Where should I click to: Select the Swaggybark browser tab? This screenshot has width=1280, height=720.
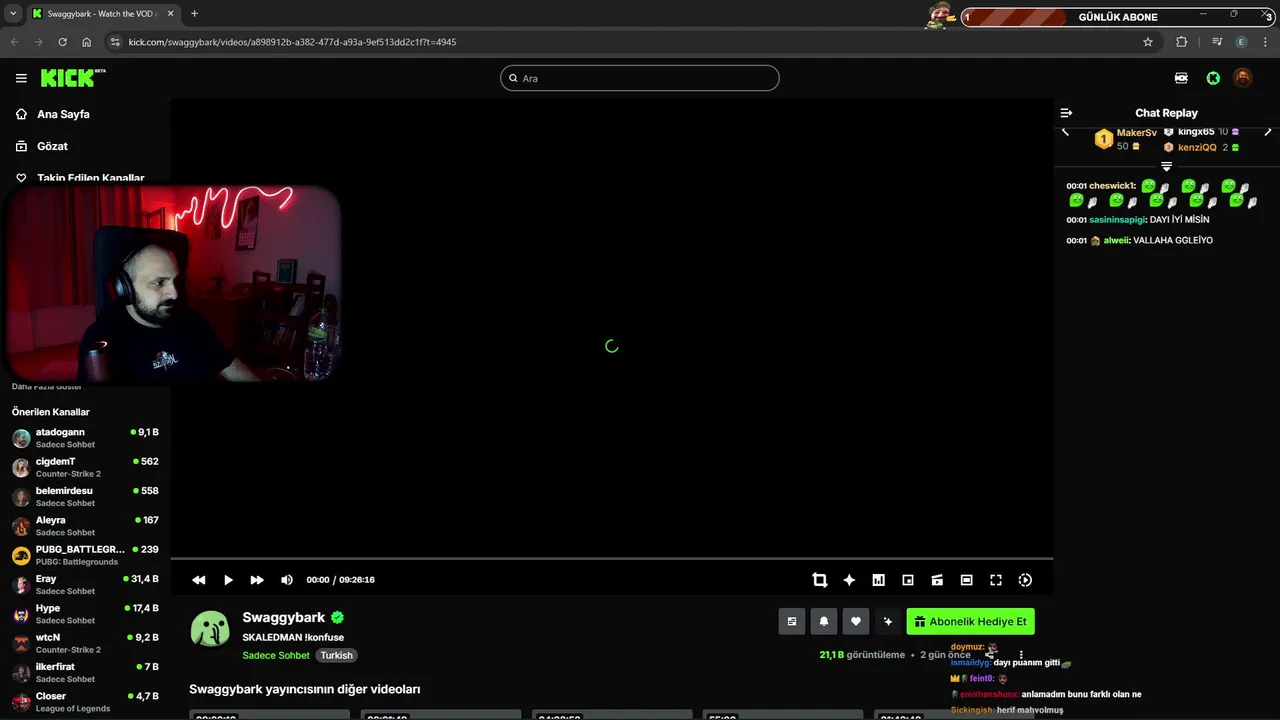tap(102, 14)
